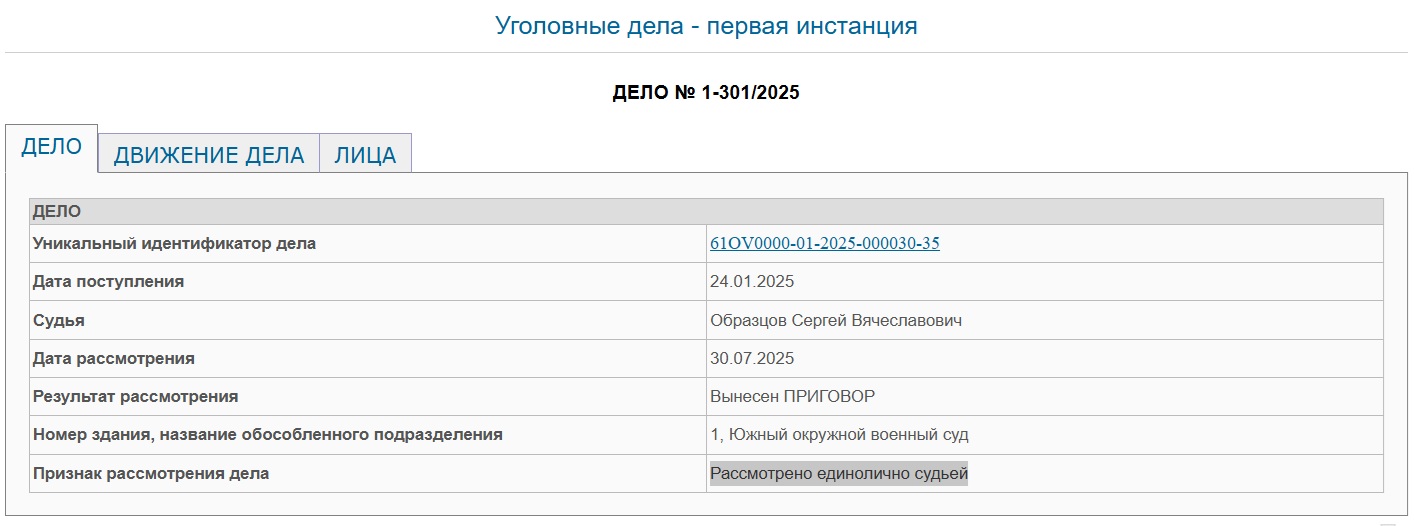Click the Уголовные дела - первая инстанция heading
The image size is (1414, 526).
[x=706, y=26]
